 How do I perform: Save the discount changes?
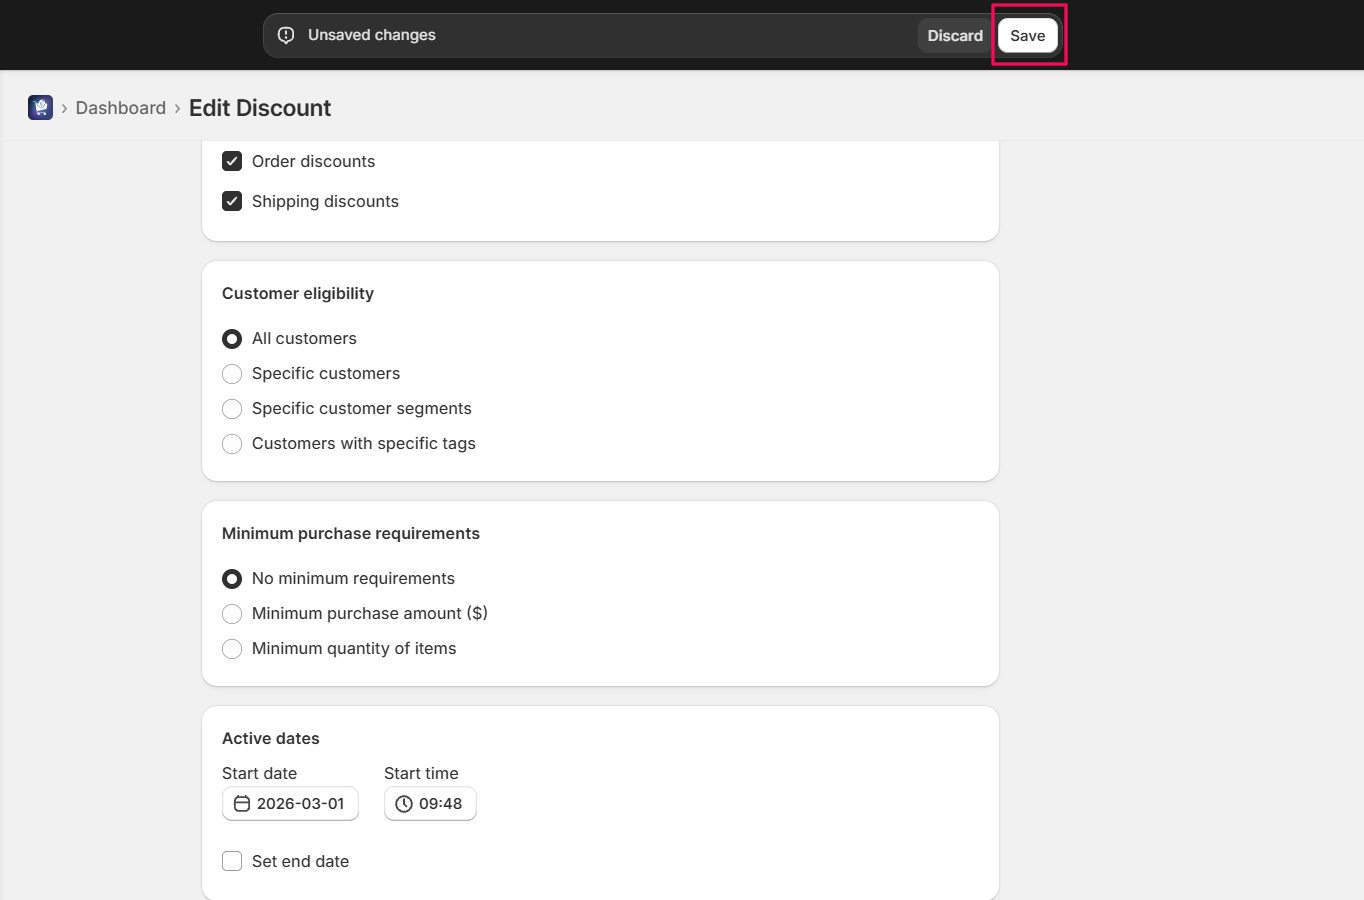tap(1027, 36)
